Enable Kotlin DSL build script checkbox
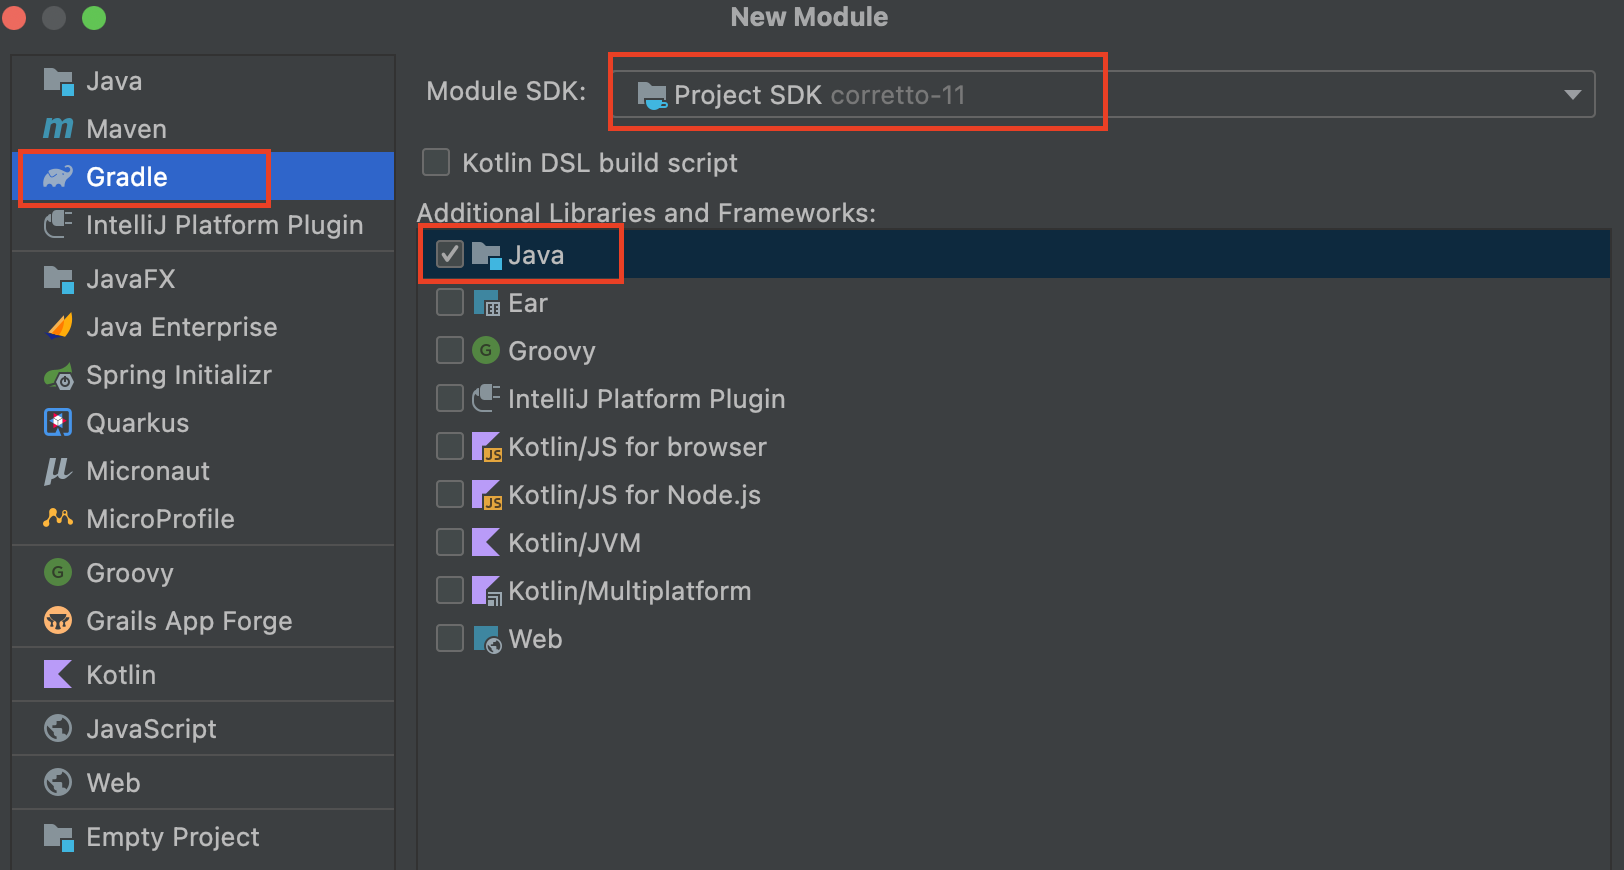This screenshot has height=870, width=1624. tap(436, 162)
